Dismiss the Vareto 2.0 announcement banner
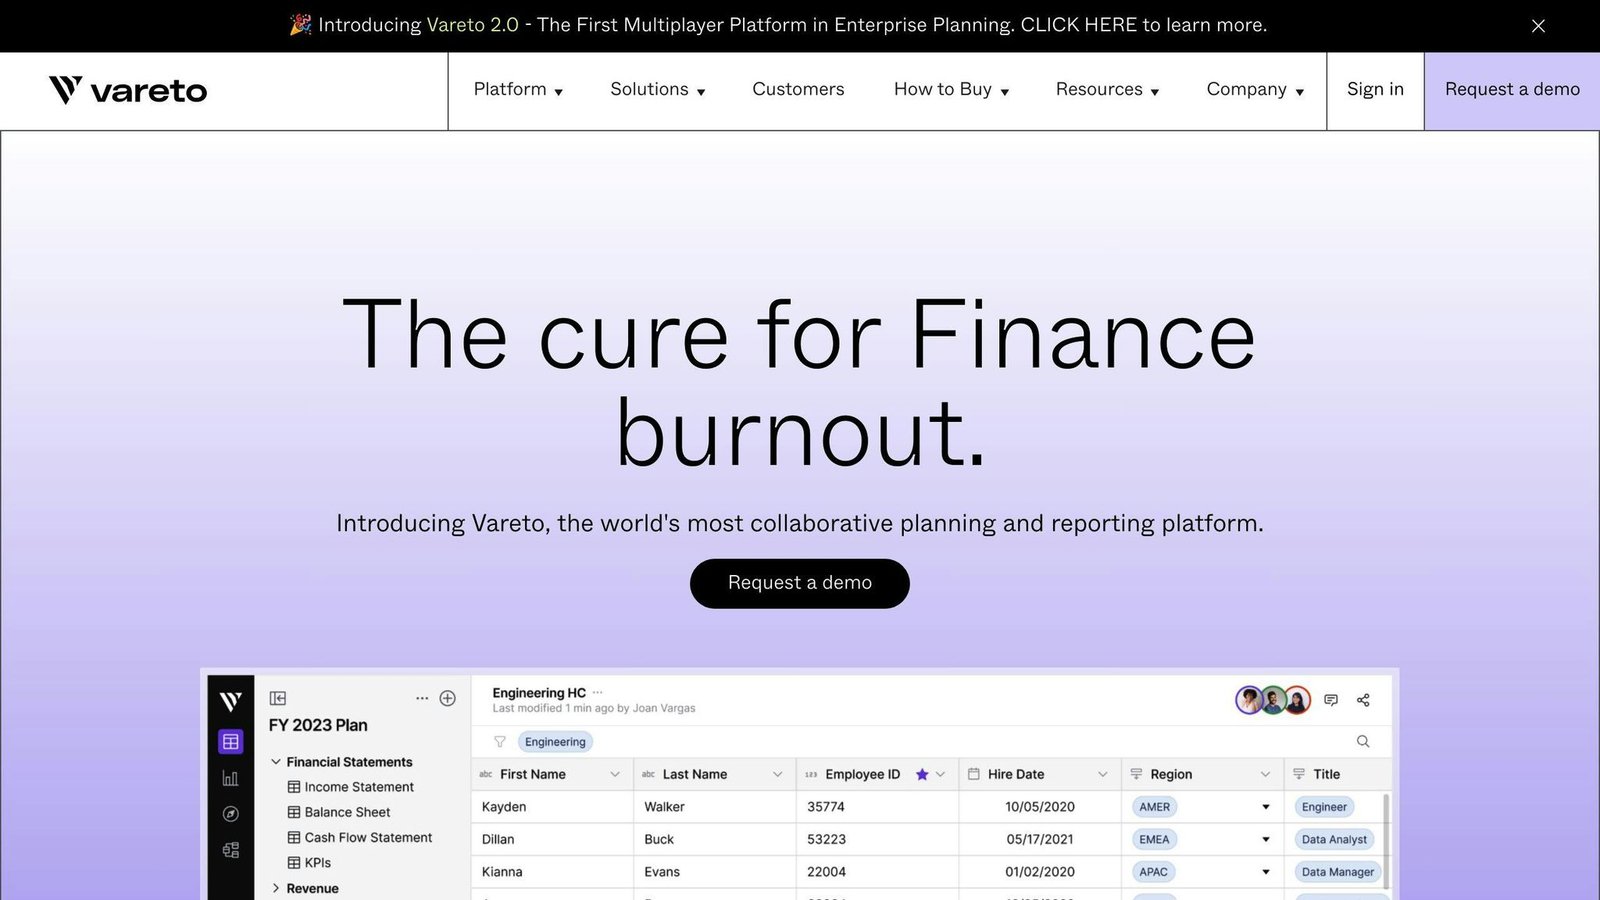This screenshot has width=1600, height=900. (x=1538, y=26)
